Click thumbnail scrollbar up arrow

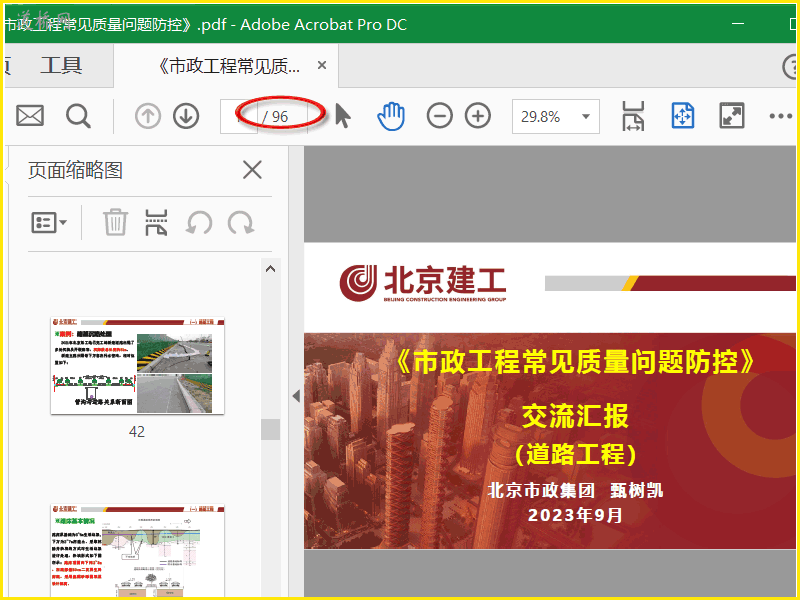click(x=270, y=269)
